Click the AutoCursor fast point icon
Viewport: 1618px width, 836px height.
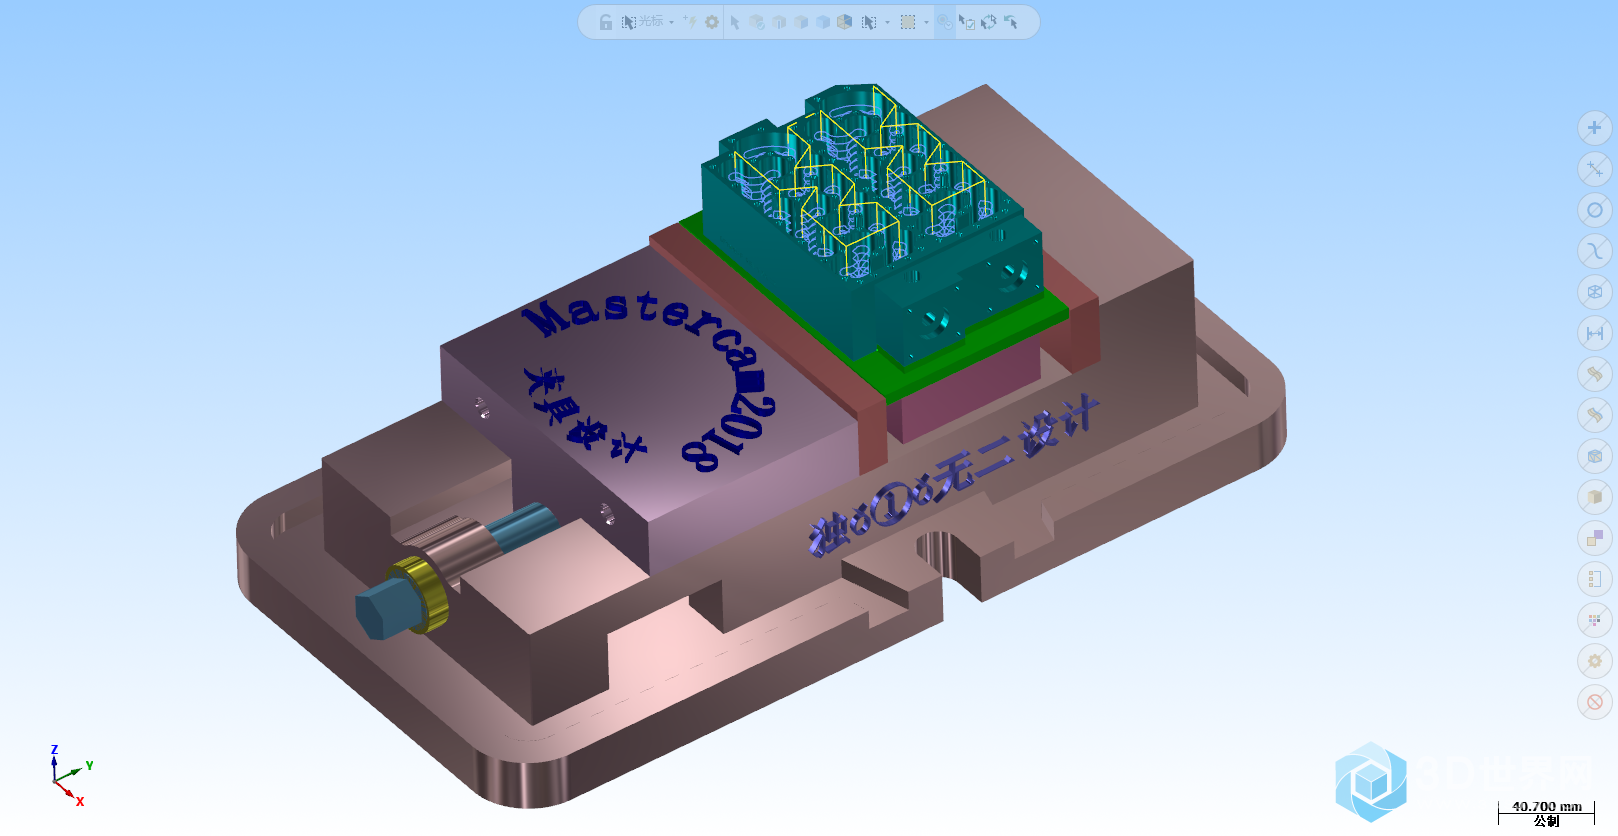690,21
